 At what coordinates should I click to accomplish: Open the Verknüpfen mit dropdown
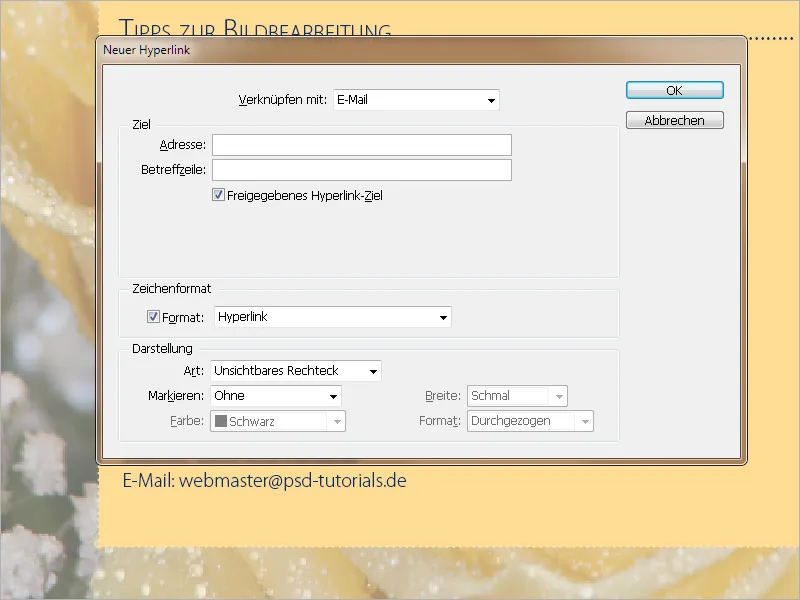point(416,100)
